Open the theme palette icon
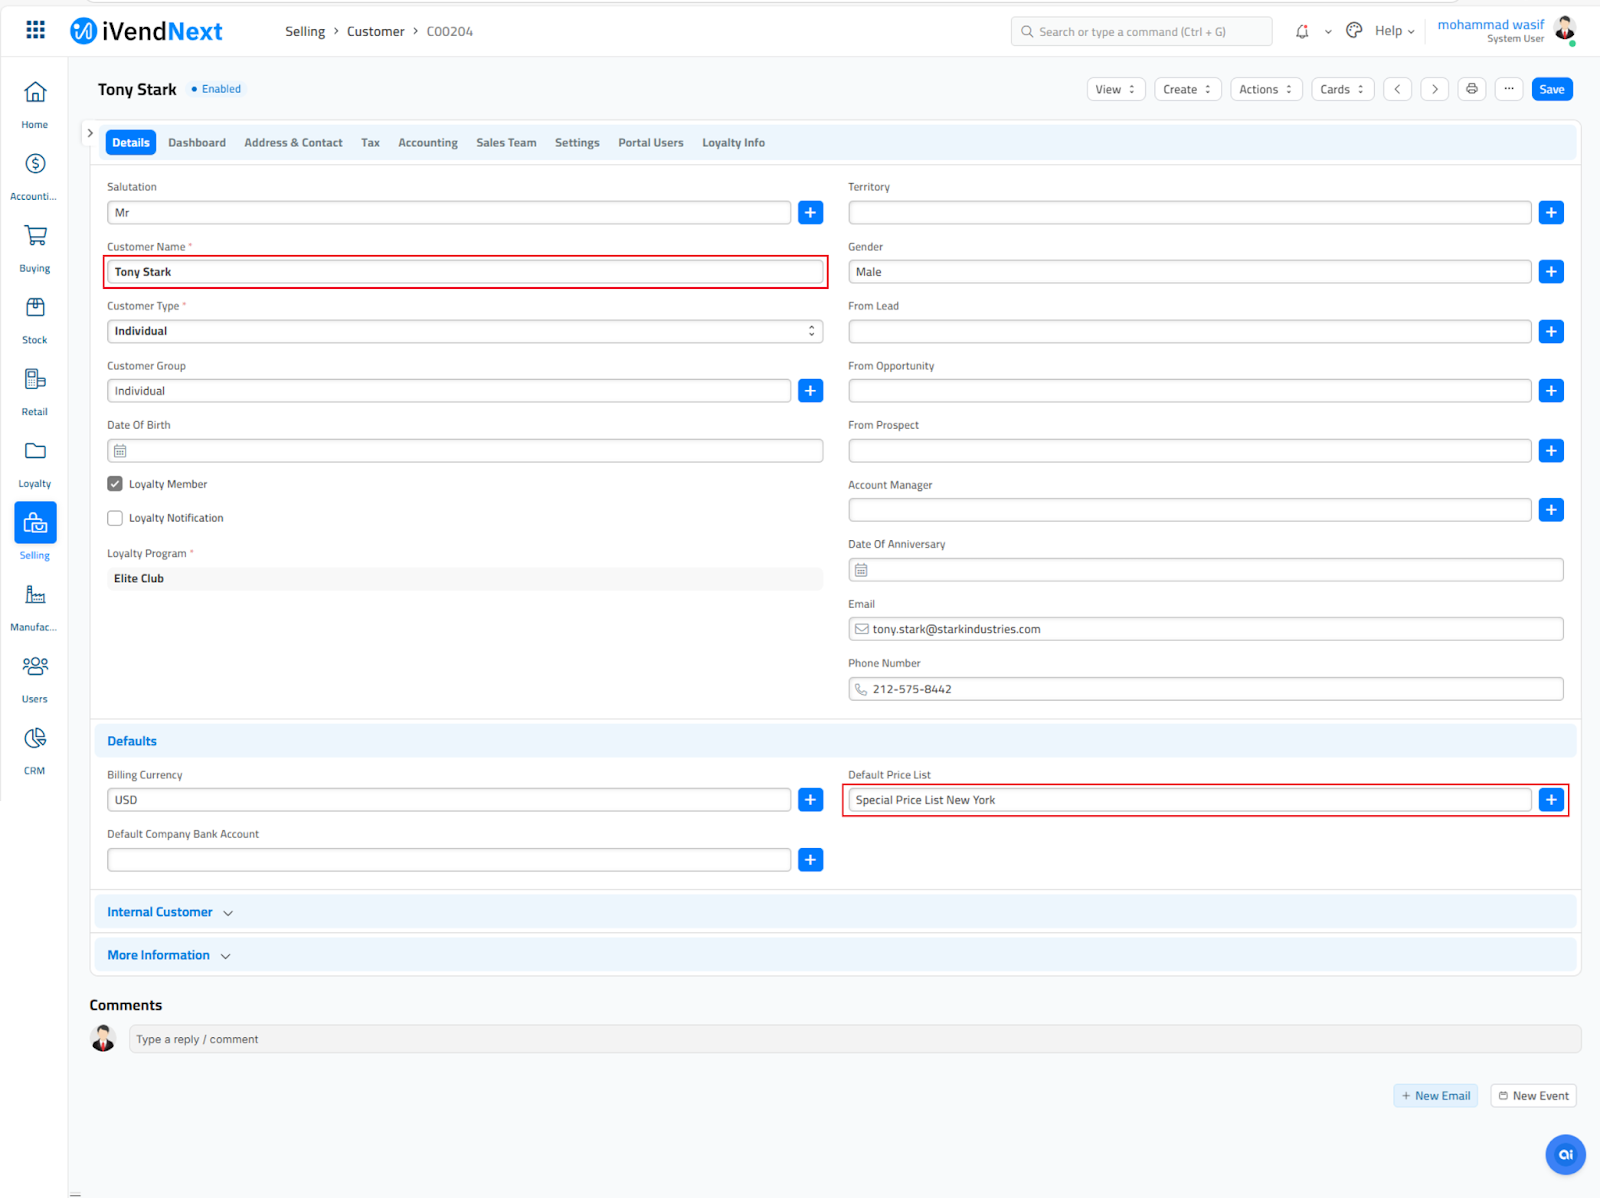This screenshot has height=1198, width=1600. pyautogui.click(x=1354, y=31)
